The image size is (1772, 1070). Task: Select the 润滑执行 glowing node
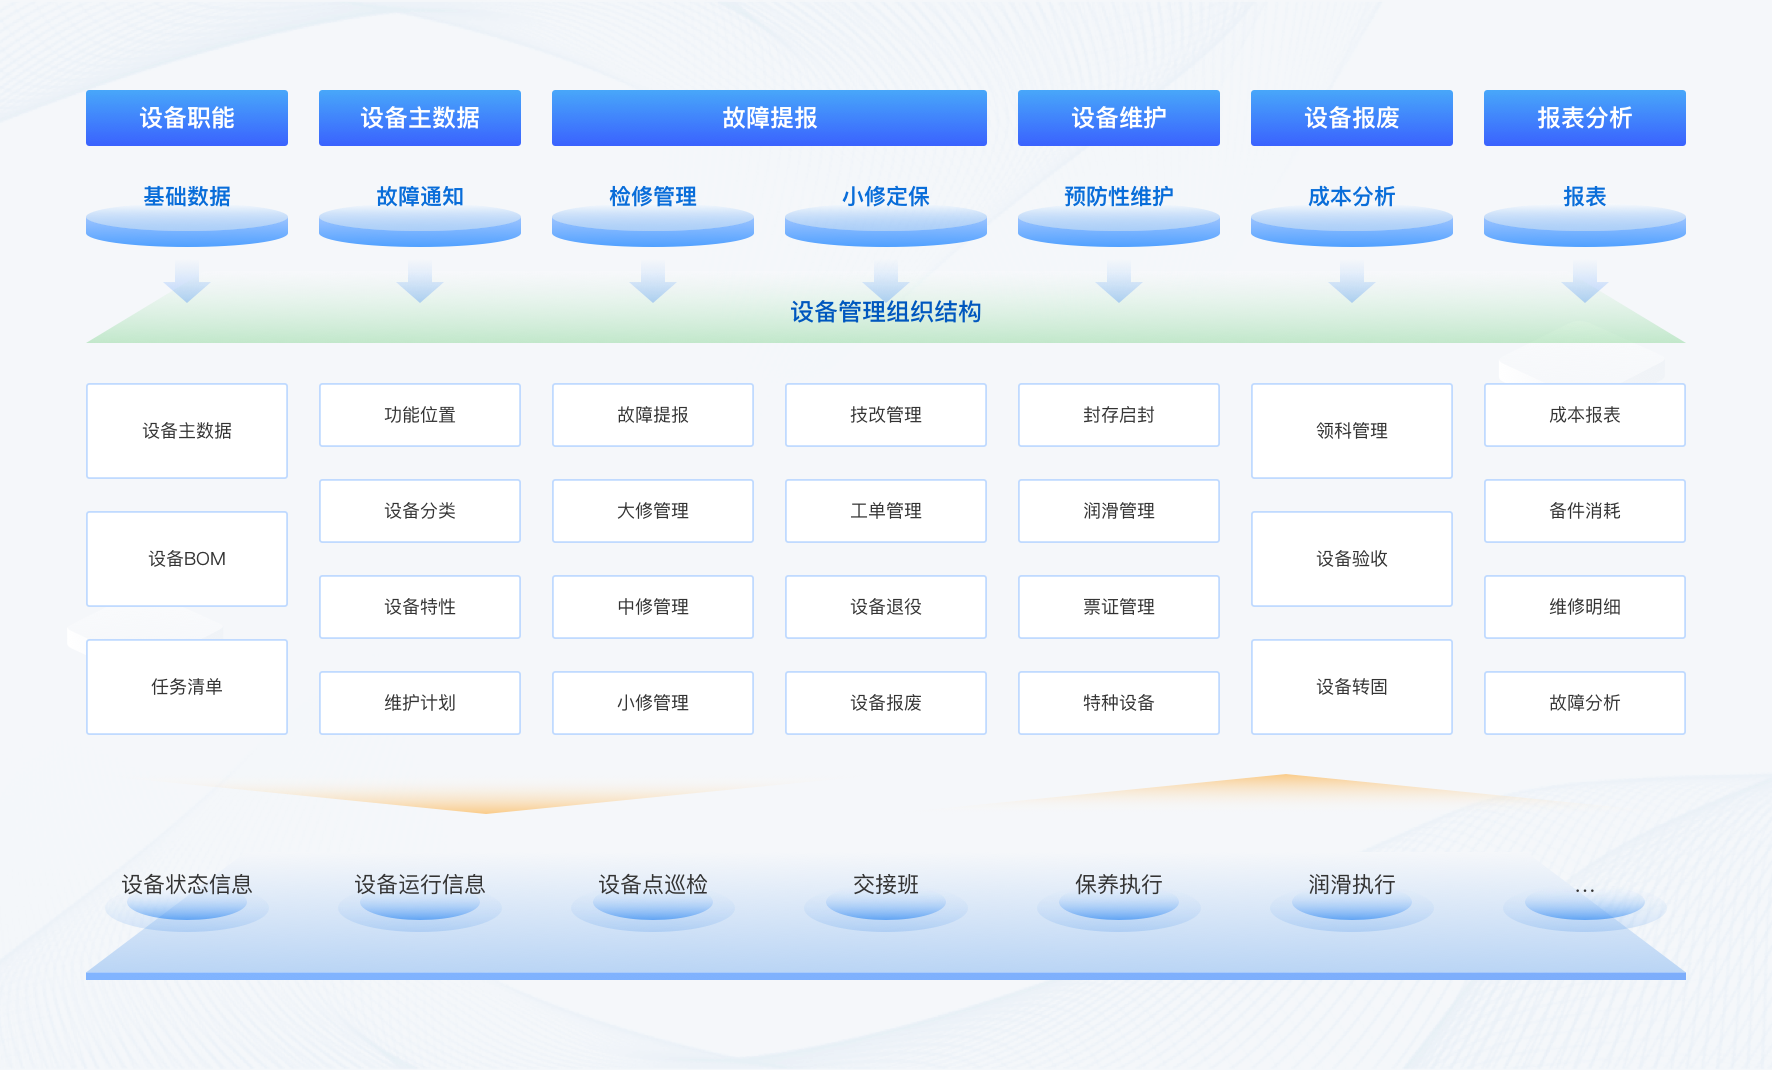click(x=1352, y=906)
